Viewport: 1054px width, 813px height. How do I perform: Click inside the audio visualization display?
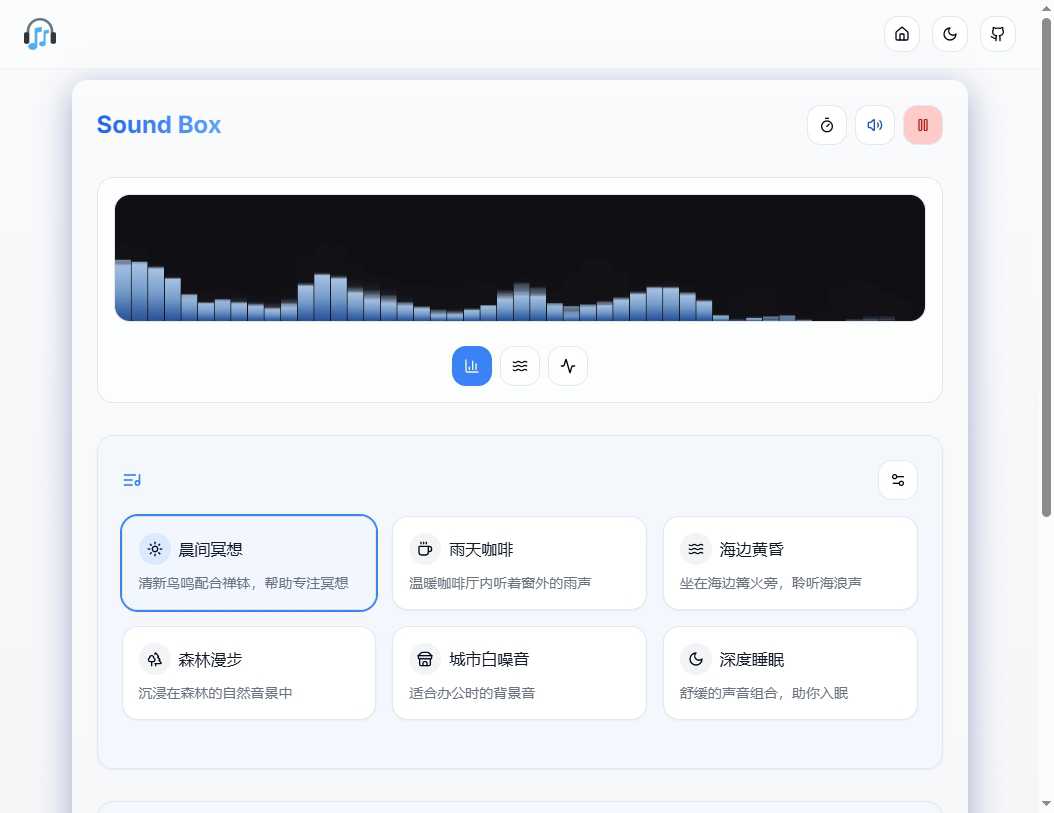tap(519, 257)
